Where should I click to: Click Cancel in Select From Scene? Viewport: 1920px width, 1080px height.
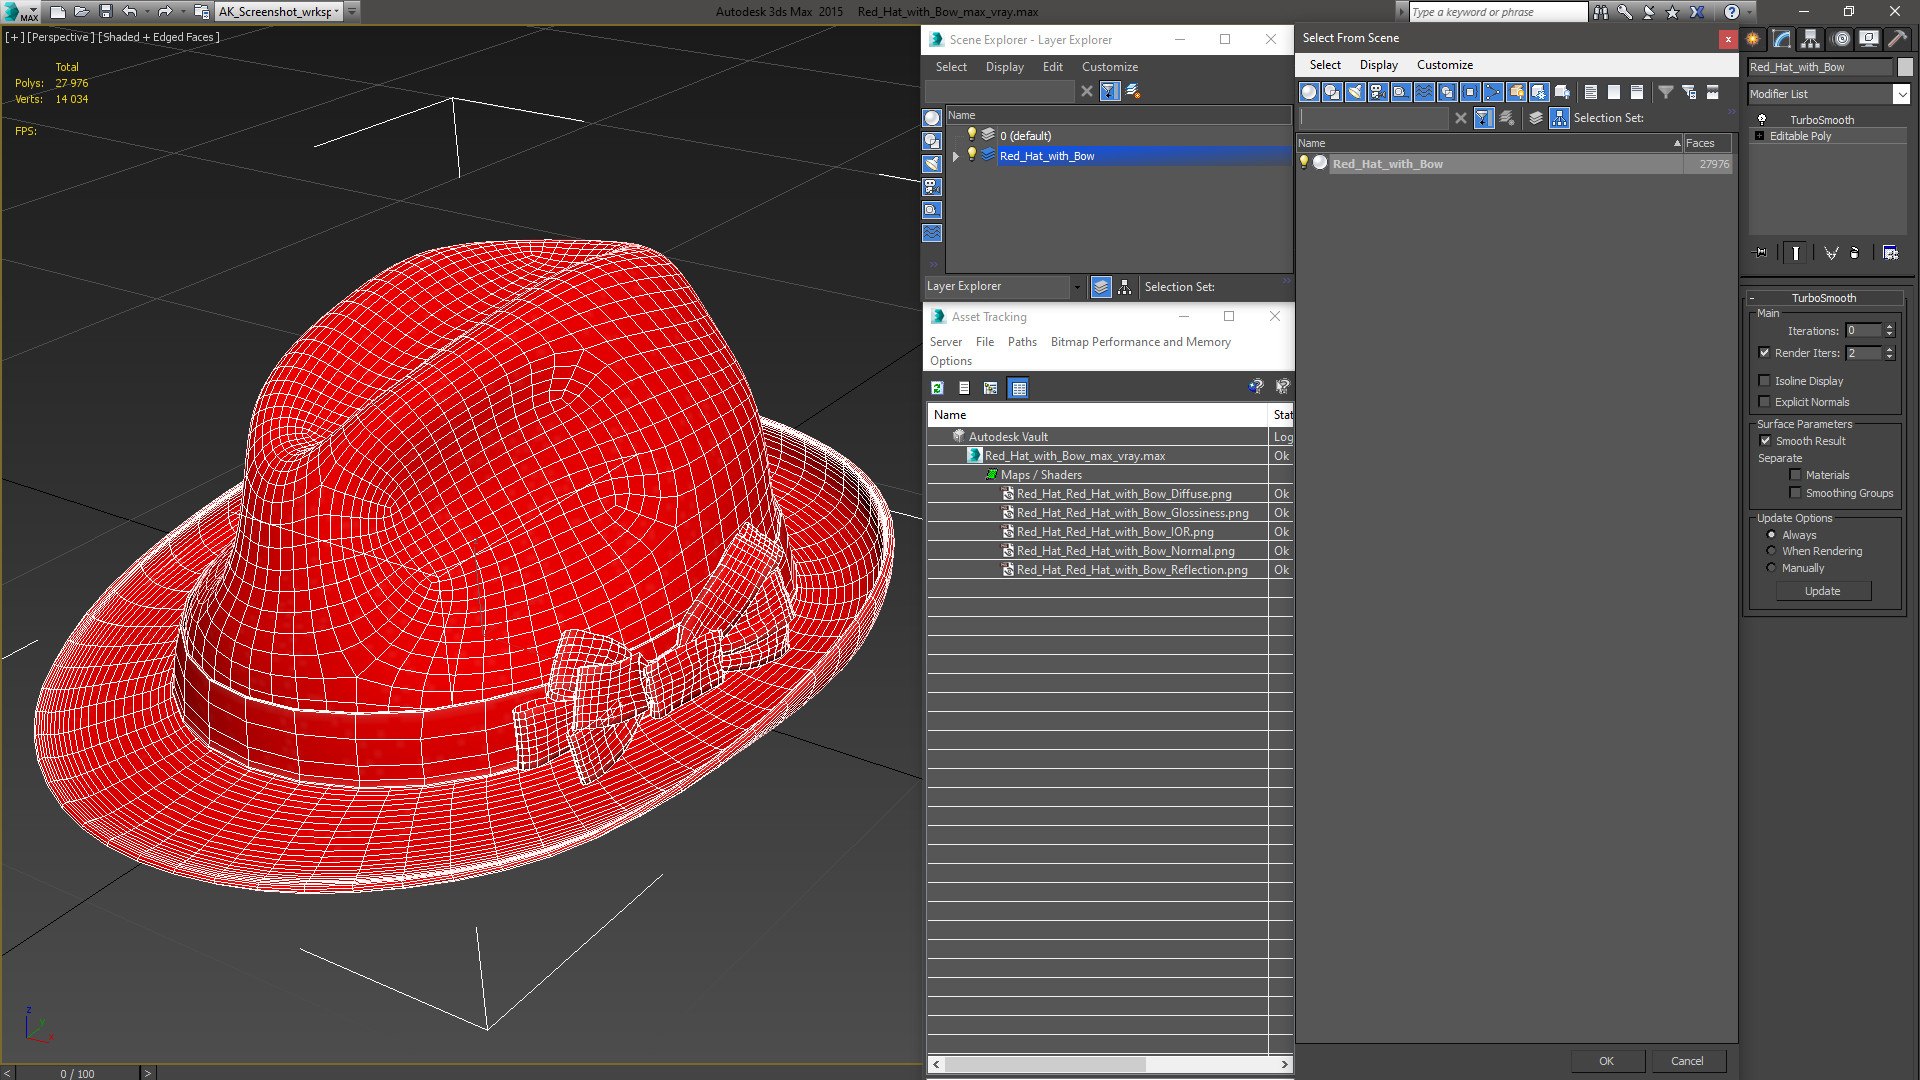pyautogui.click(x=1687, y=1061)
